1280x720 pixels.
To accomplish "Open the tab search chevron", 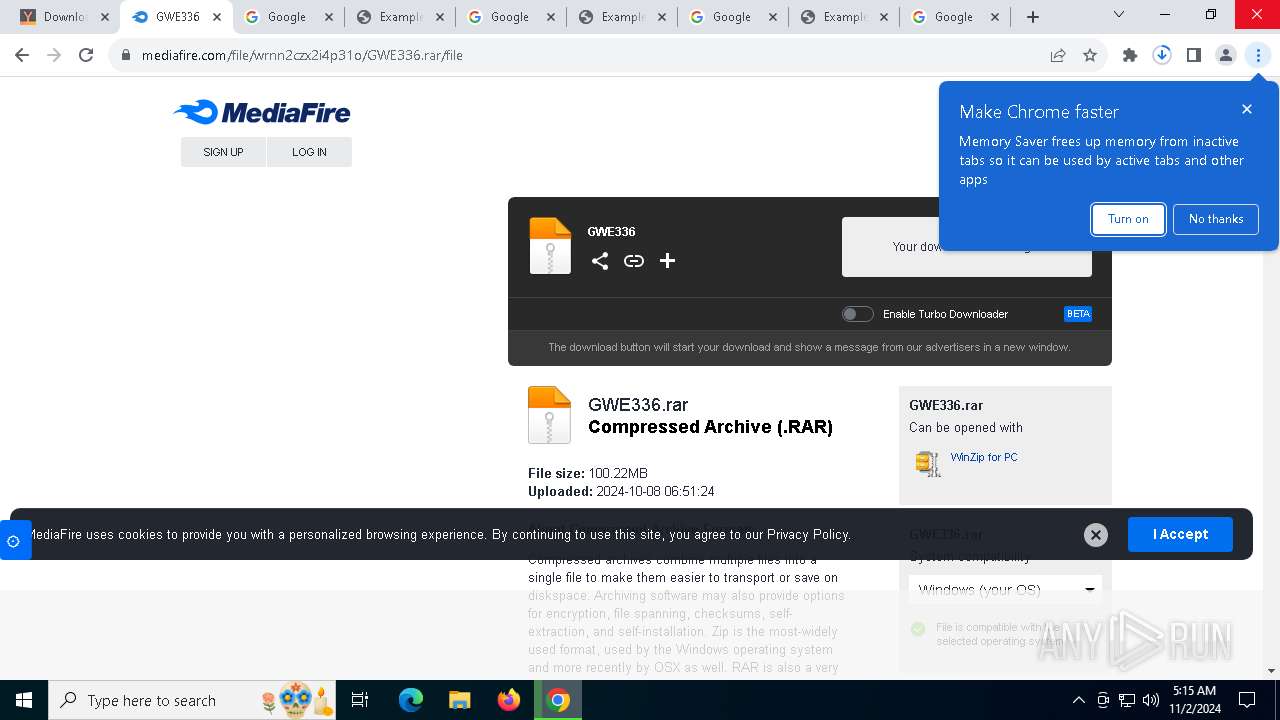I will 1118,15.
